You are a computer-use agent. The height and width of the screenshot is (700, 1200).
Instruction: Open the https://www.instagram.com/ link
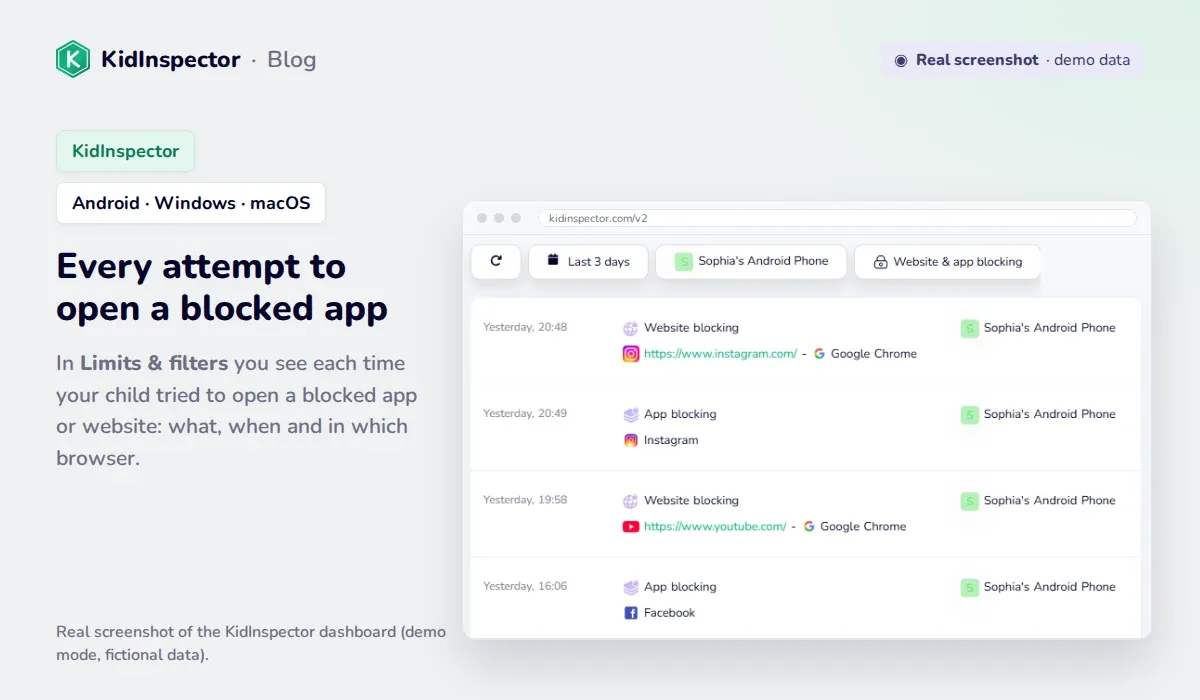pos(720,353)
